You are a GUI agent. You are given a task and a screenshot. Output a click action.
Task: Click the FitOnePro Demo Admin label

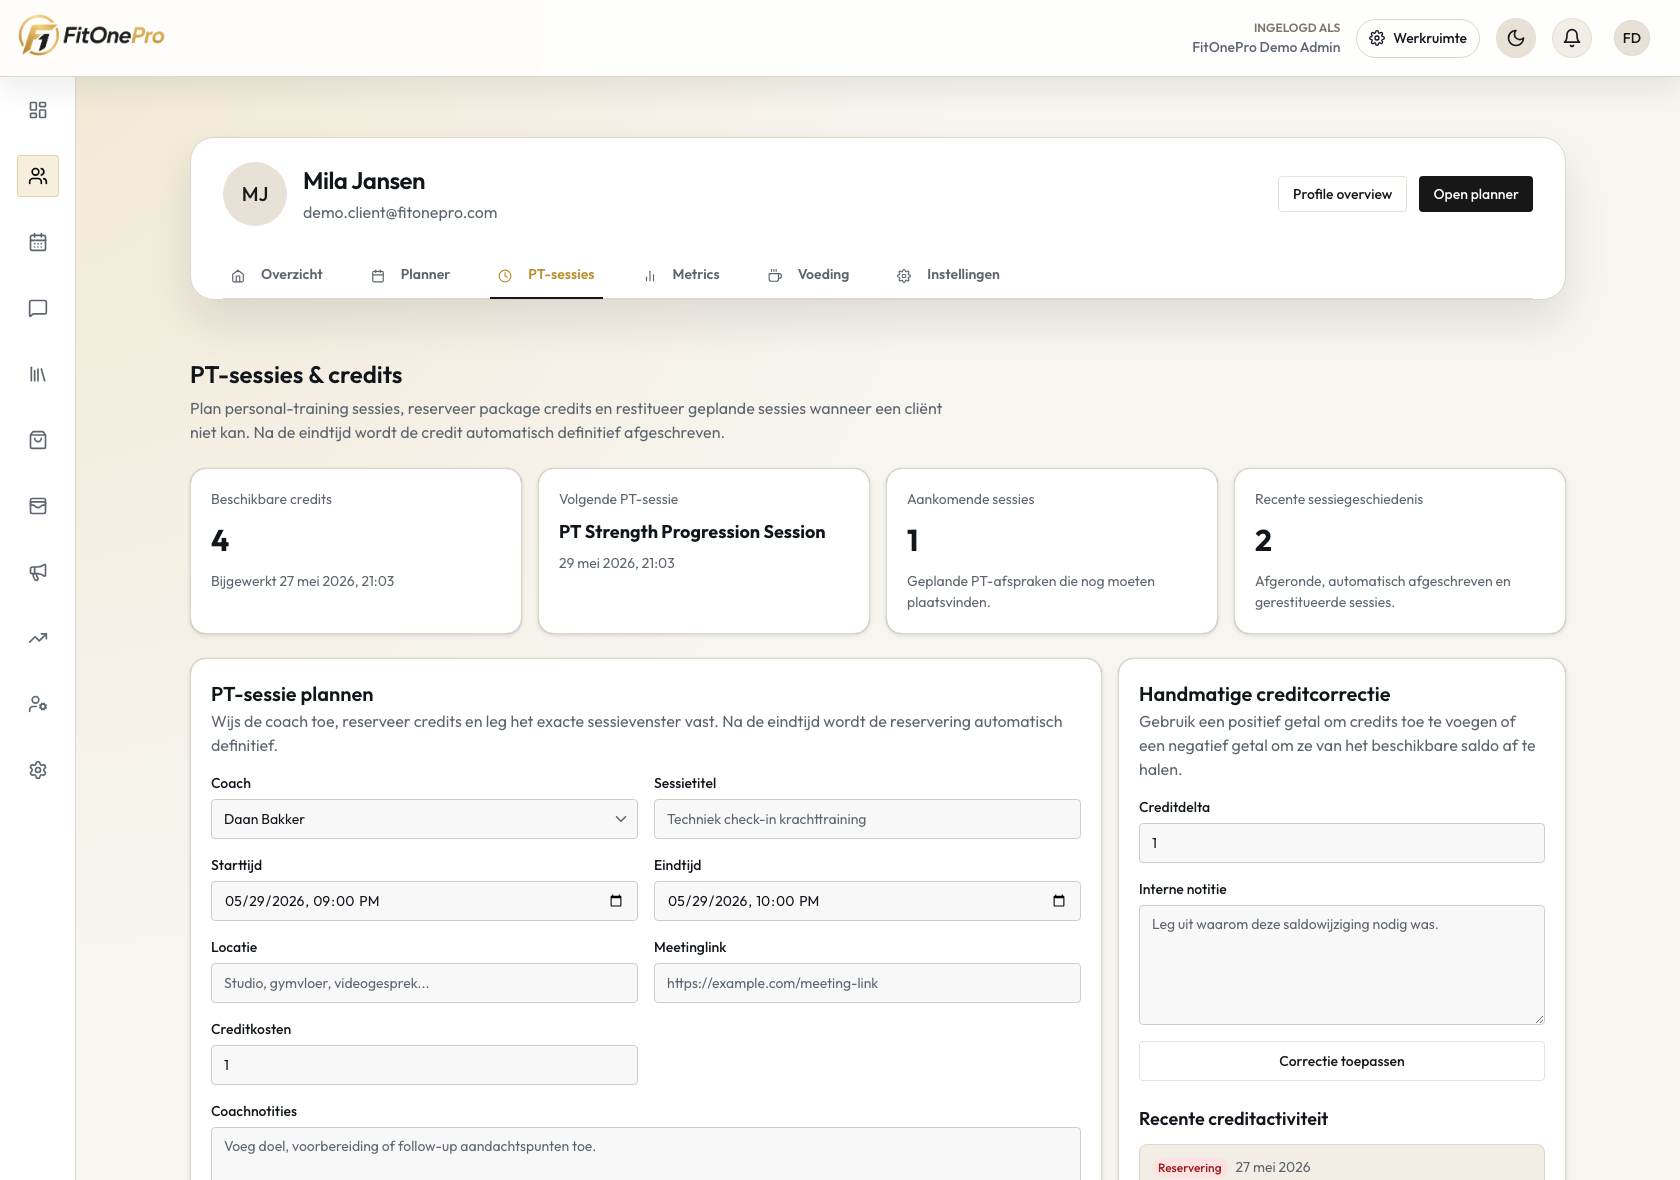(1266, 47)
